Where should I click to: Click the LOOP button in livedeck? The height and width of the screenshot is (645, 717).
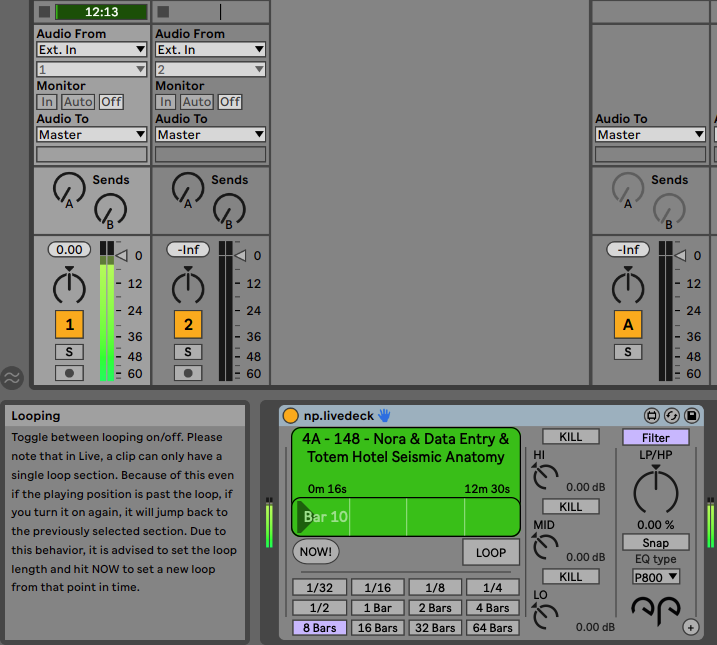pyautogui.click(x=490, y=552)
